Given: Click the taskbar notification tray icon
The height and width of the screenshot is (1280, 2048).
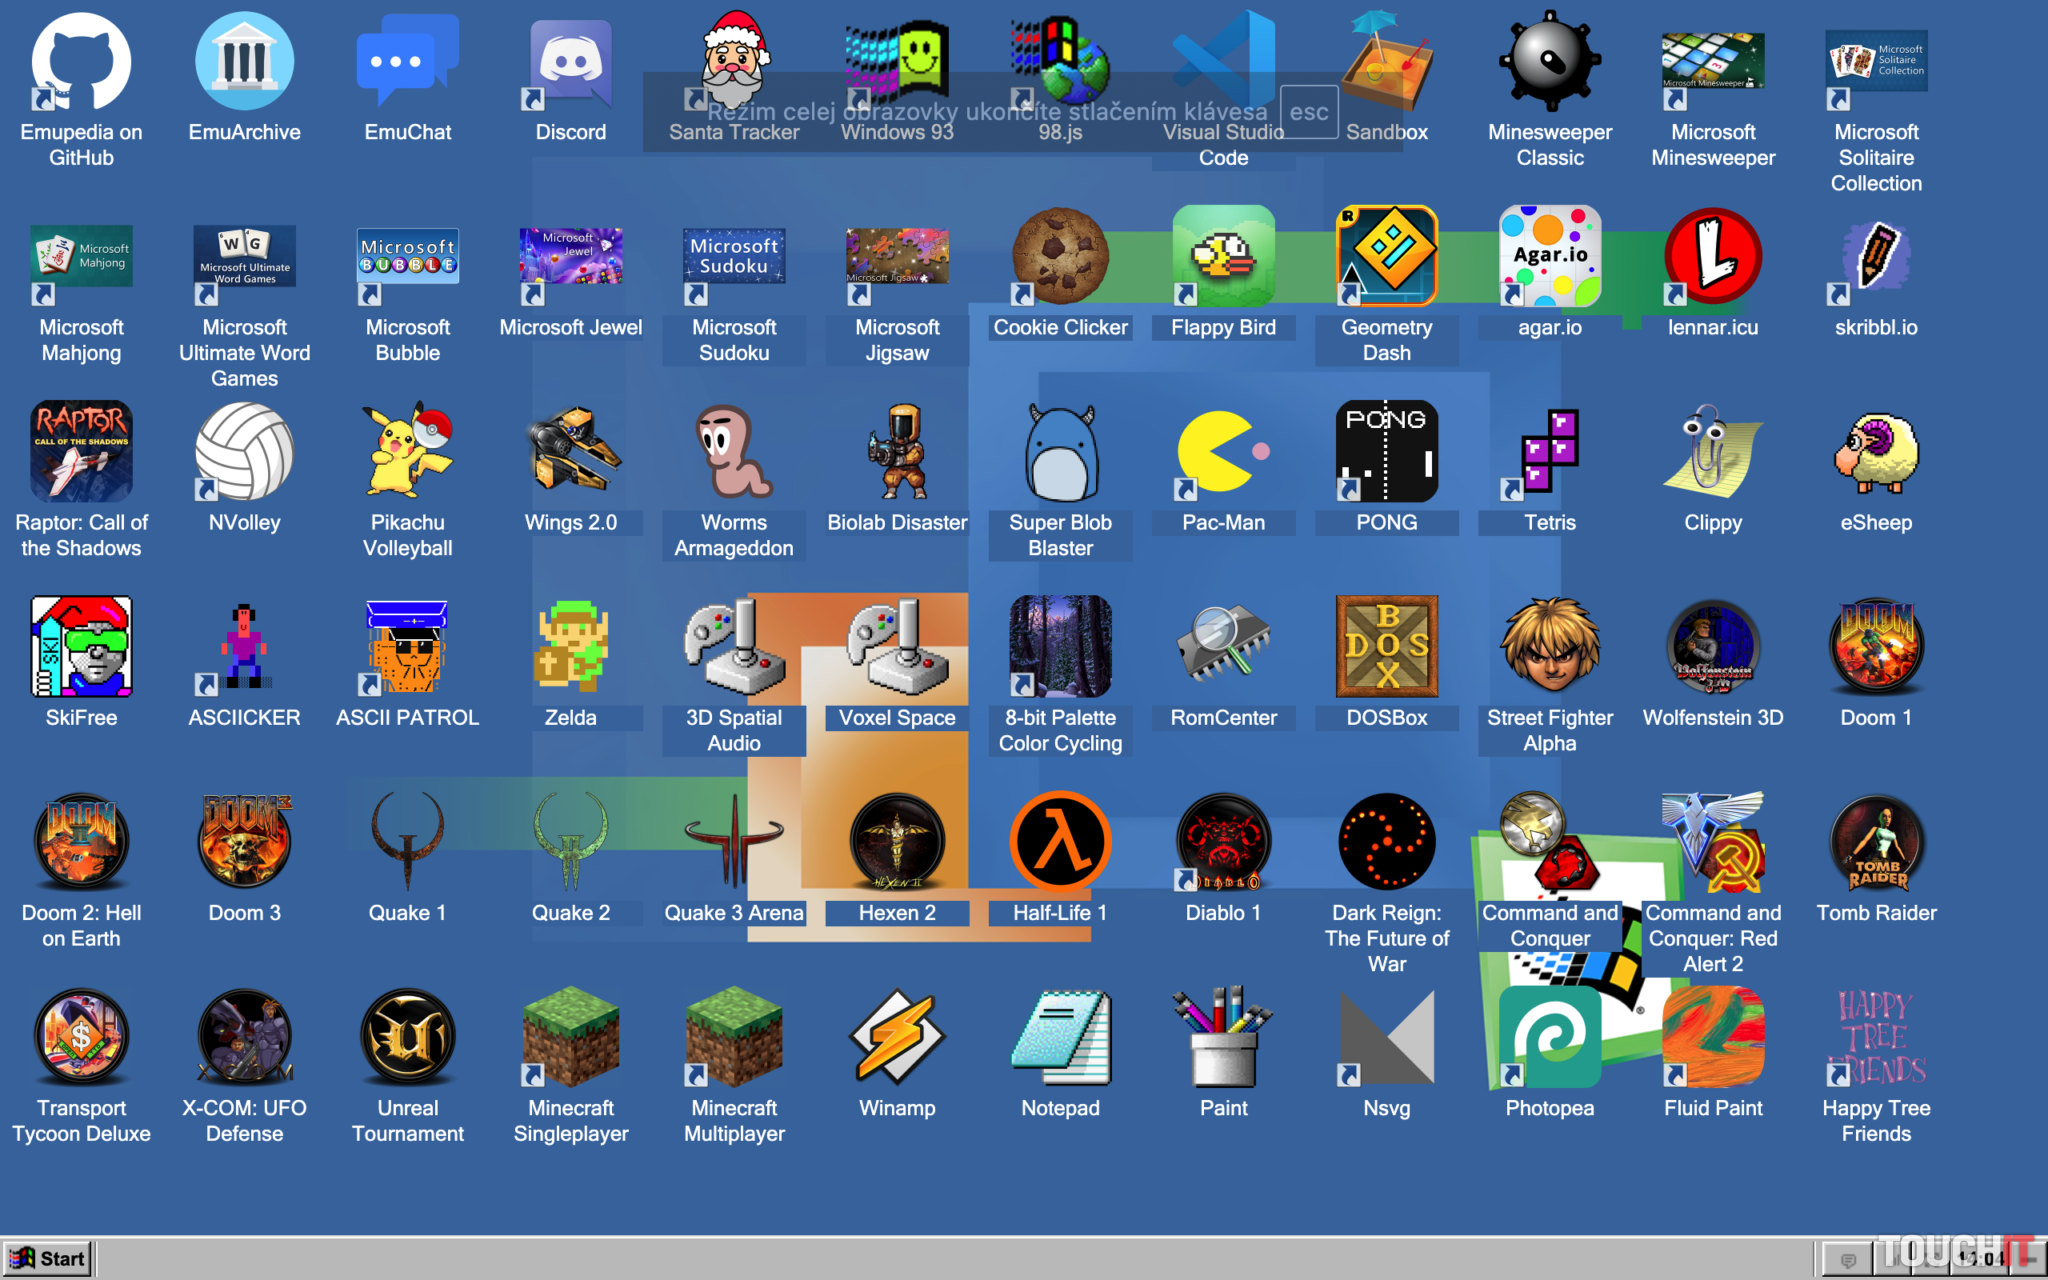Looking at the screenshot, I should (1848, 1260).
